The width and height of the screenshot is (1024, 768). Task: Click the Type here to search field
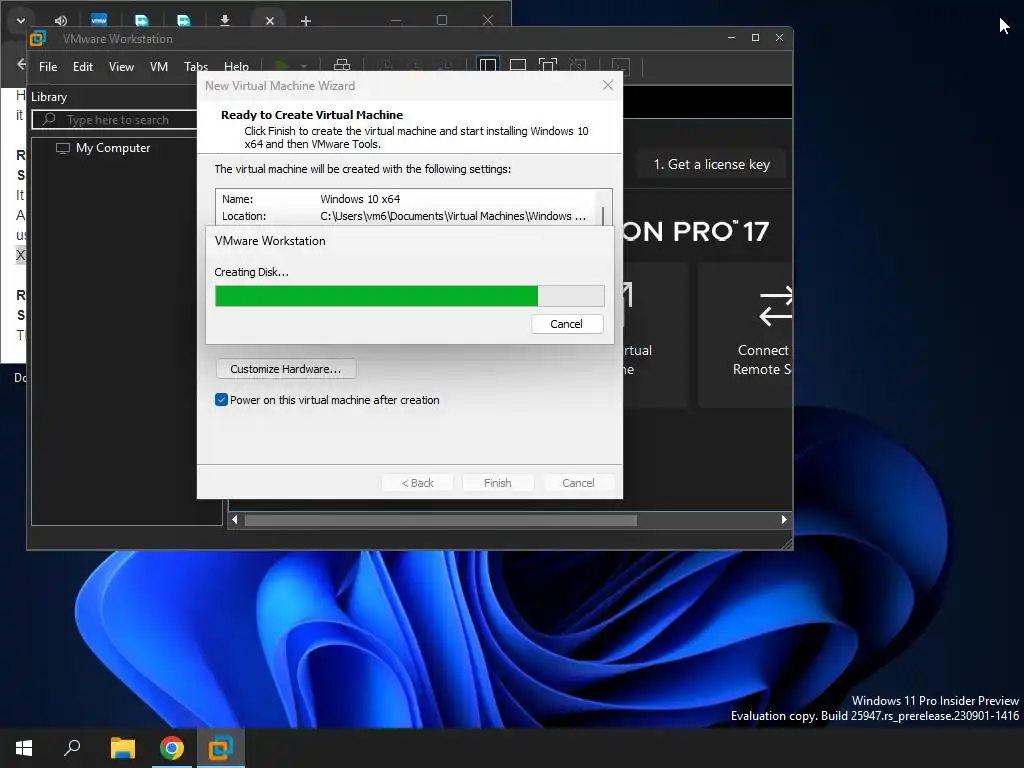(116, 120)
